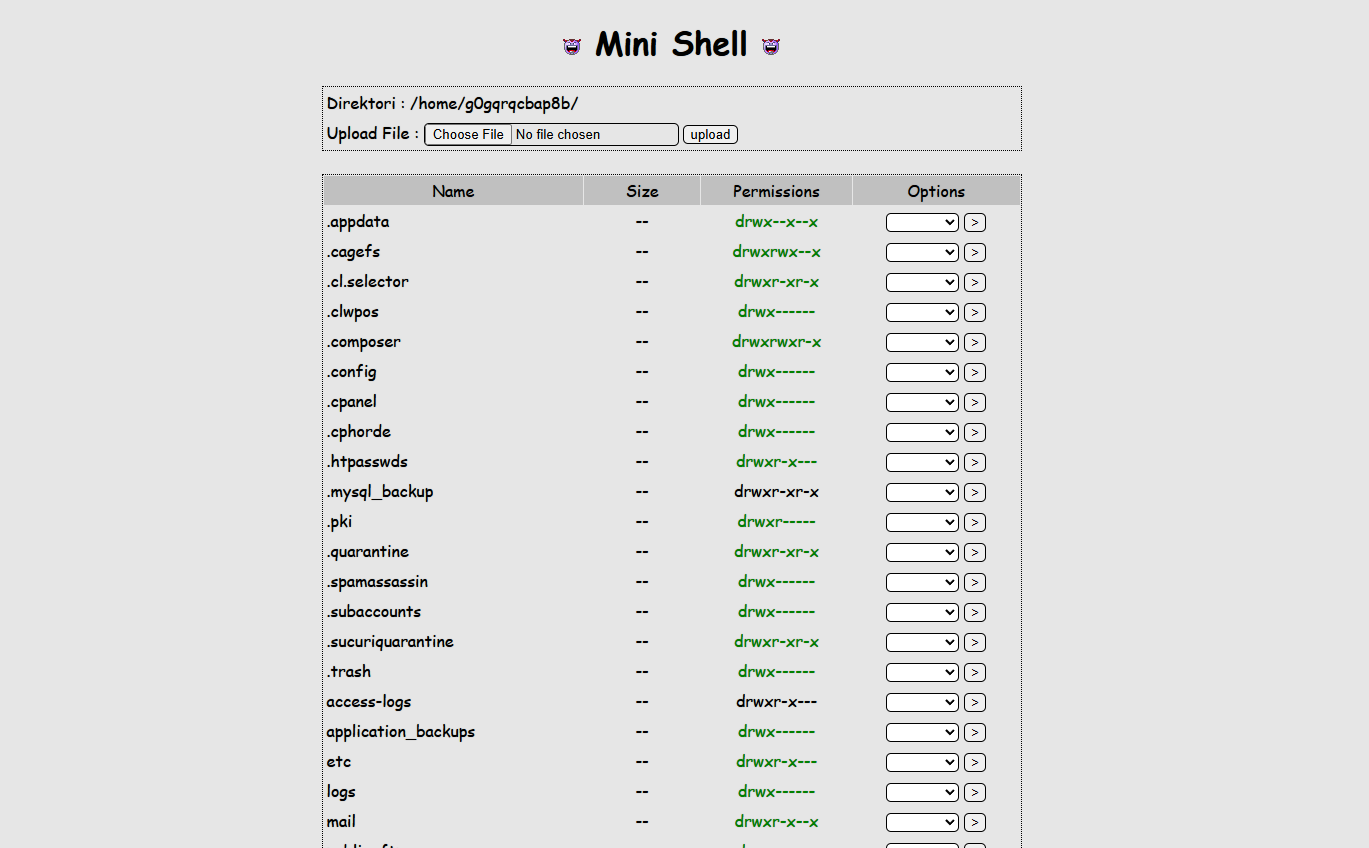Screen dimensions: 1369x848
Task: Click the > go button for .cagefs
Action: click(x=974, y=253)
